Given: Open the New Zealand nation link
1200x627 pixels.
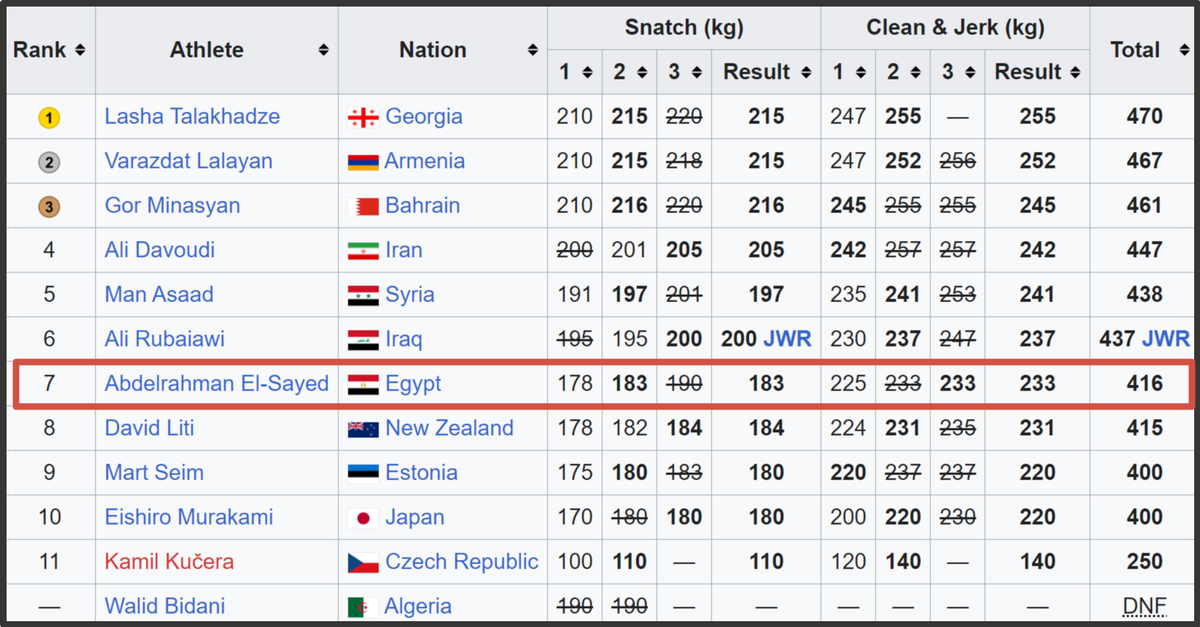Looking at the screenshot, I should [x=449, y=428].
